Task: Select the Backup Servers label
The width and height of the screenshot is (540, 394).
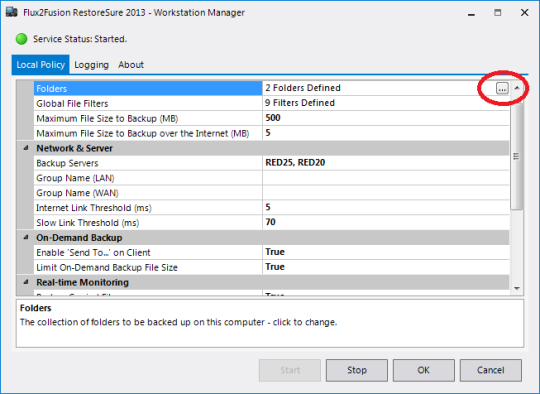Action: 67,163
